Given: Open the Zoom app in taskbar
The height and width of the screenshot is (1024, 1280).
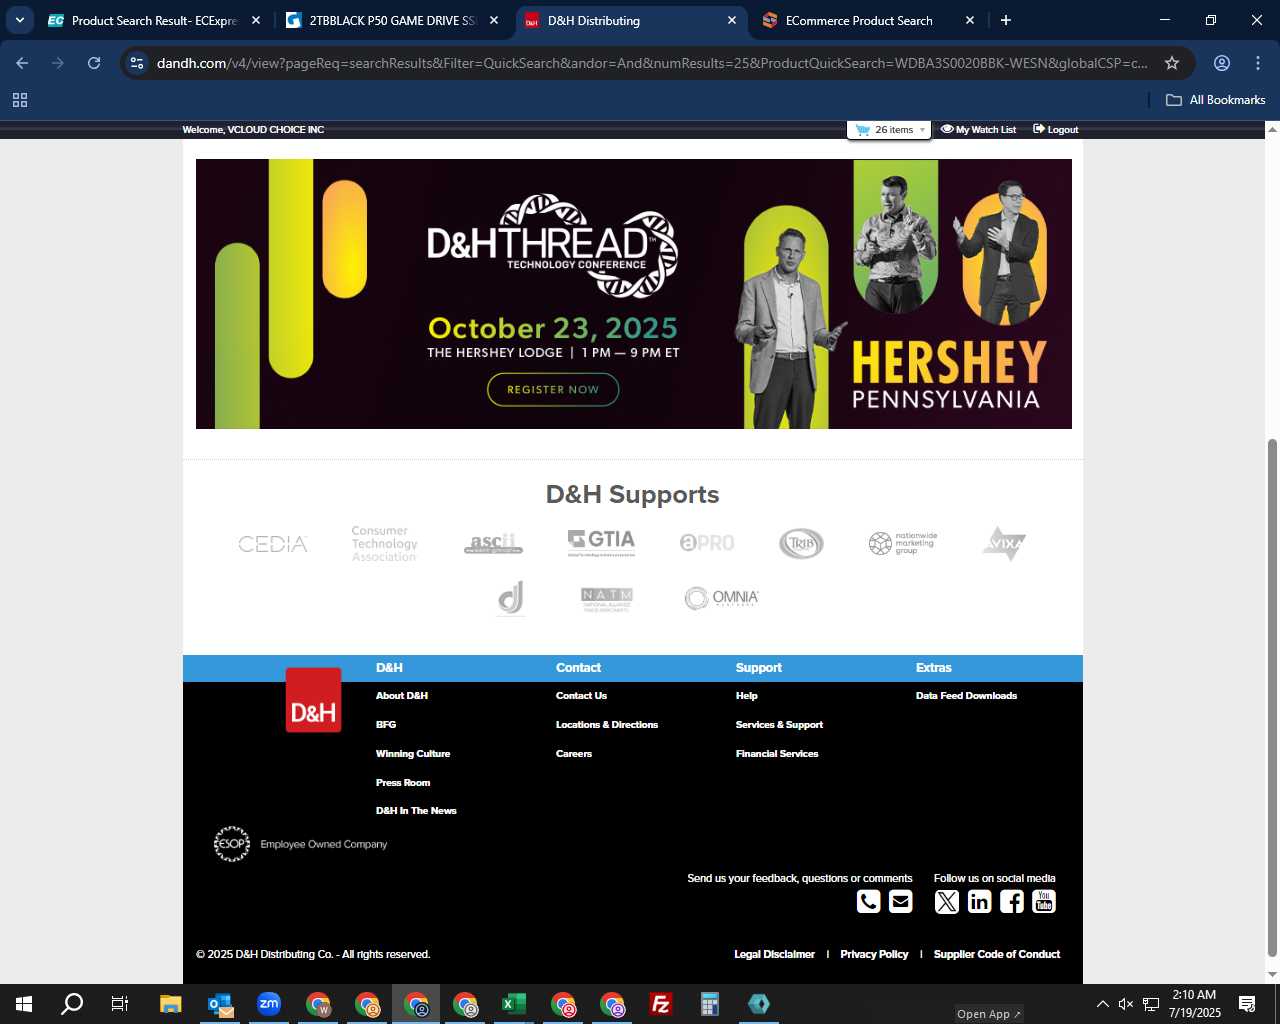Looking at the screenshot, I should [x=269, y=1004].
